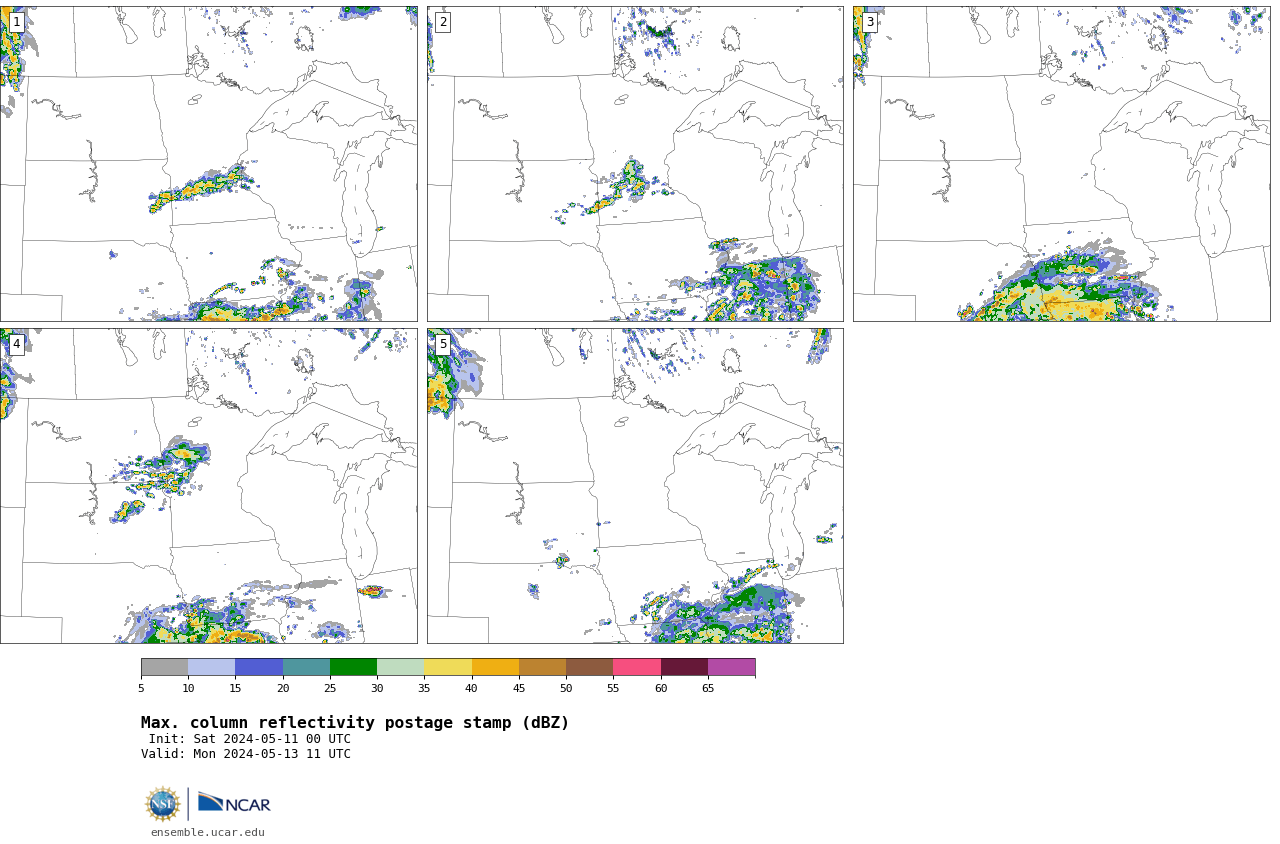Click the colorbar tick label 65
This screenshot has width=1280, height=844.
(708, 688)
